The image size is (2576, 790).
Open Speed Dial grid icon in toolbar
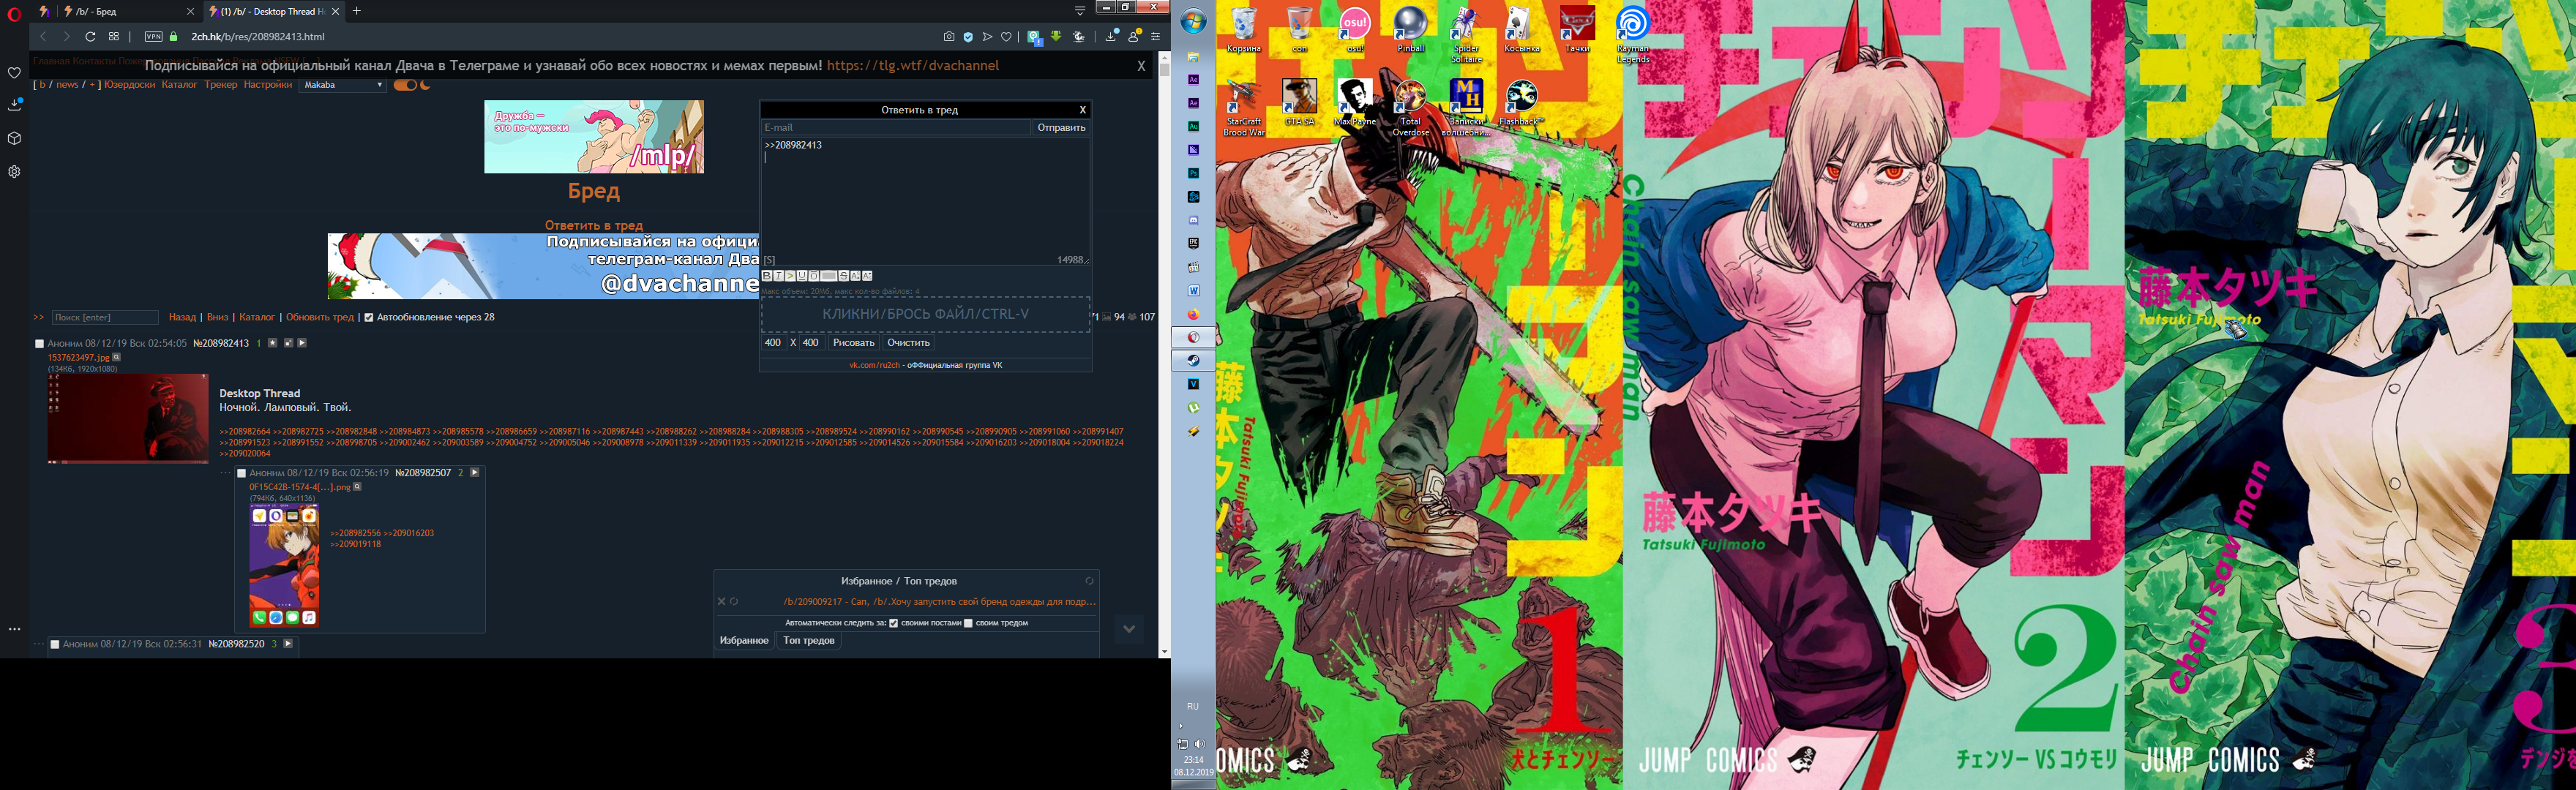click(114, 37)
